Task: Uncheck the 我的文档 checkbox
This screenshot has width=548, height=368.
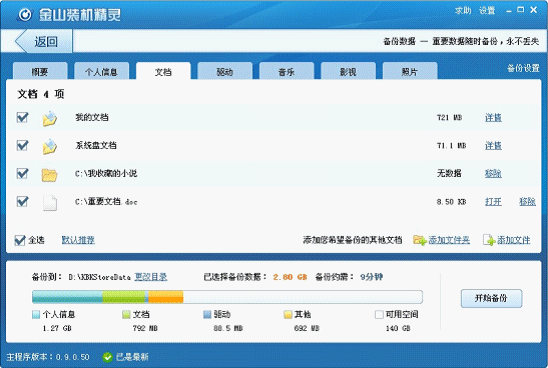Action: point(22,117)
